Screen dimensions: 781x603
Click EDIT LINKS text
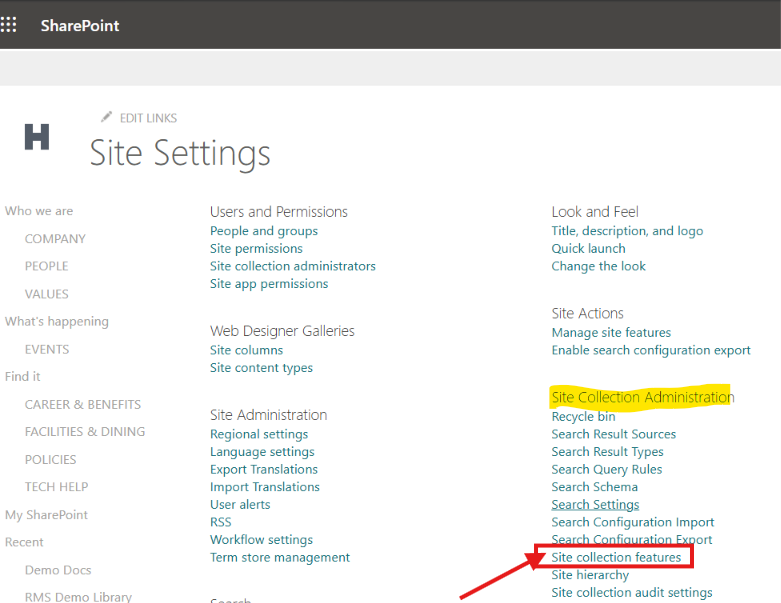[148, 118]
